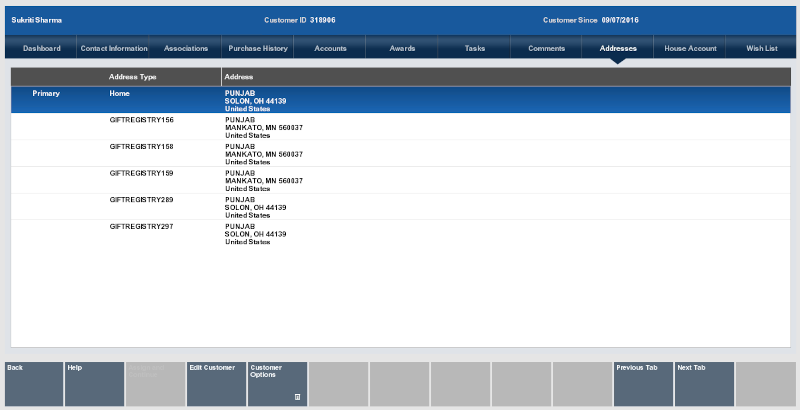Click the Customer ID 318906 text
This screenshot has width=800, height=410.
click(x=299, y=20)
